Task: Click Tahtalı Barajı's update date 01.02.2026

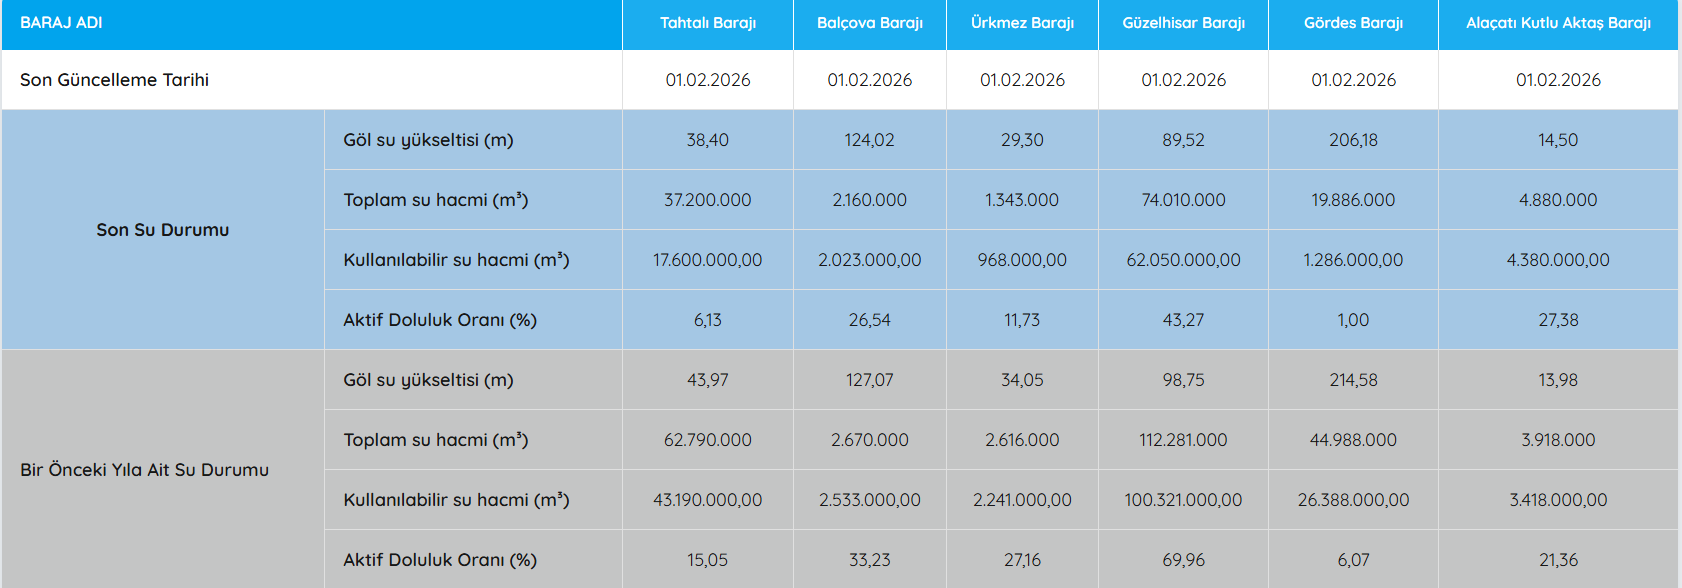Action: [707, 80]
